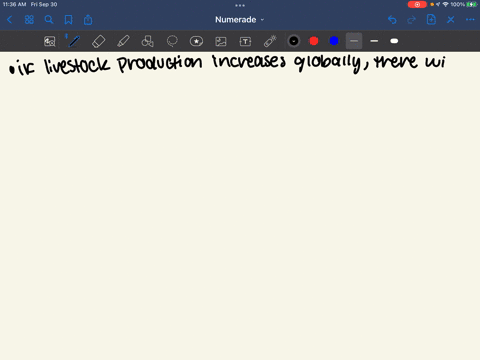The image size is (480, 360).
Task: Bookmark this page
Action: (x=69, y=20)
